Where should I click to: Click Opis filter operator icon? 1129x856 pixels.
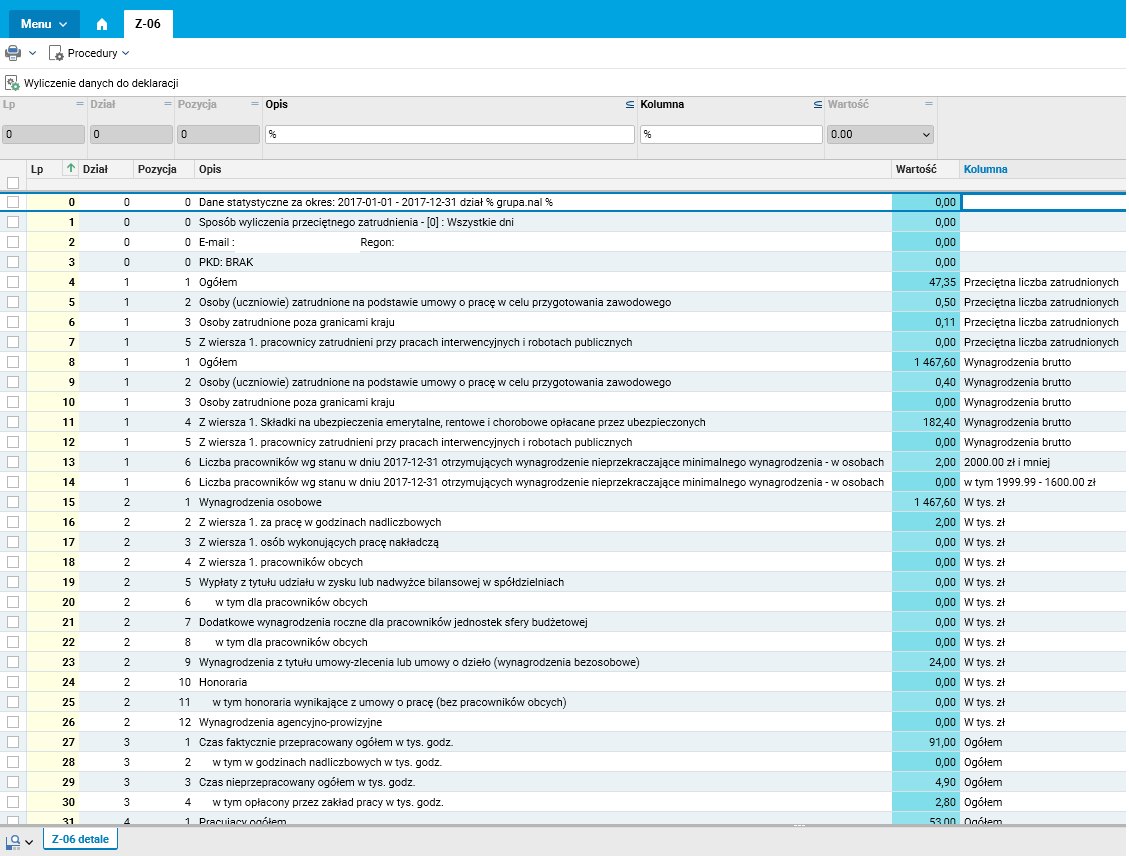[x=630, y=104]
